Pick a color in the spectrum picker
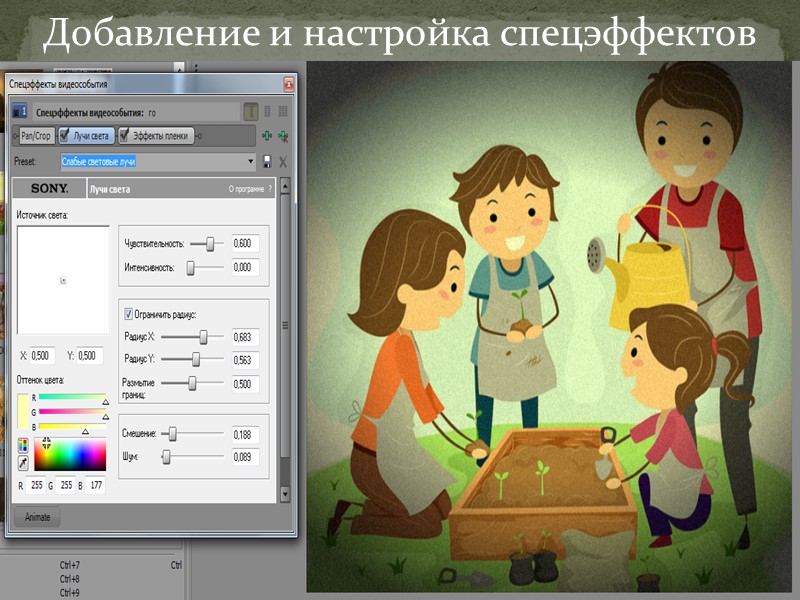This screenshot has width=800, height=600. tap(70, 454)
